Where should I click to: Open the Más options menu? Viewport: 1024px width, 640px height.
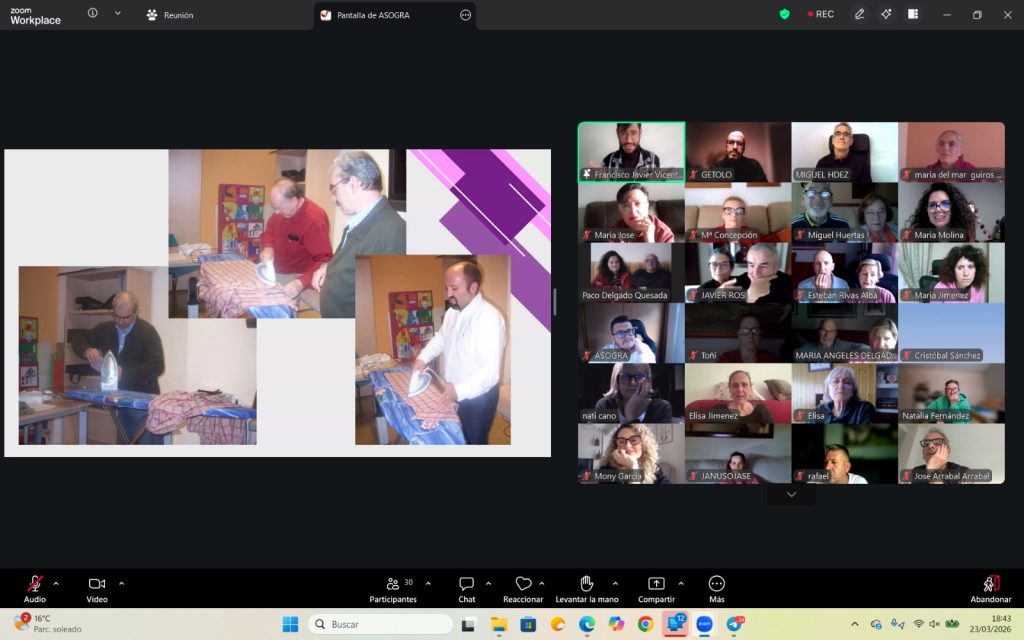point(716,584)
